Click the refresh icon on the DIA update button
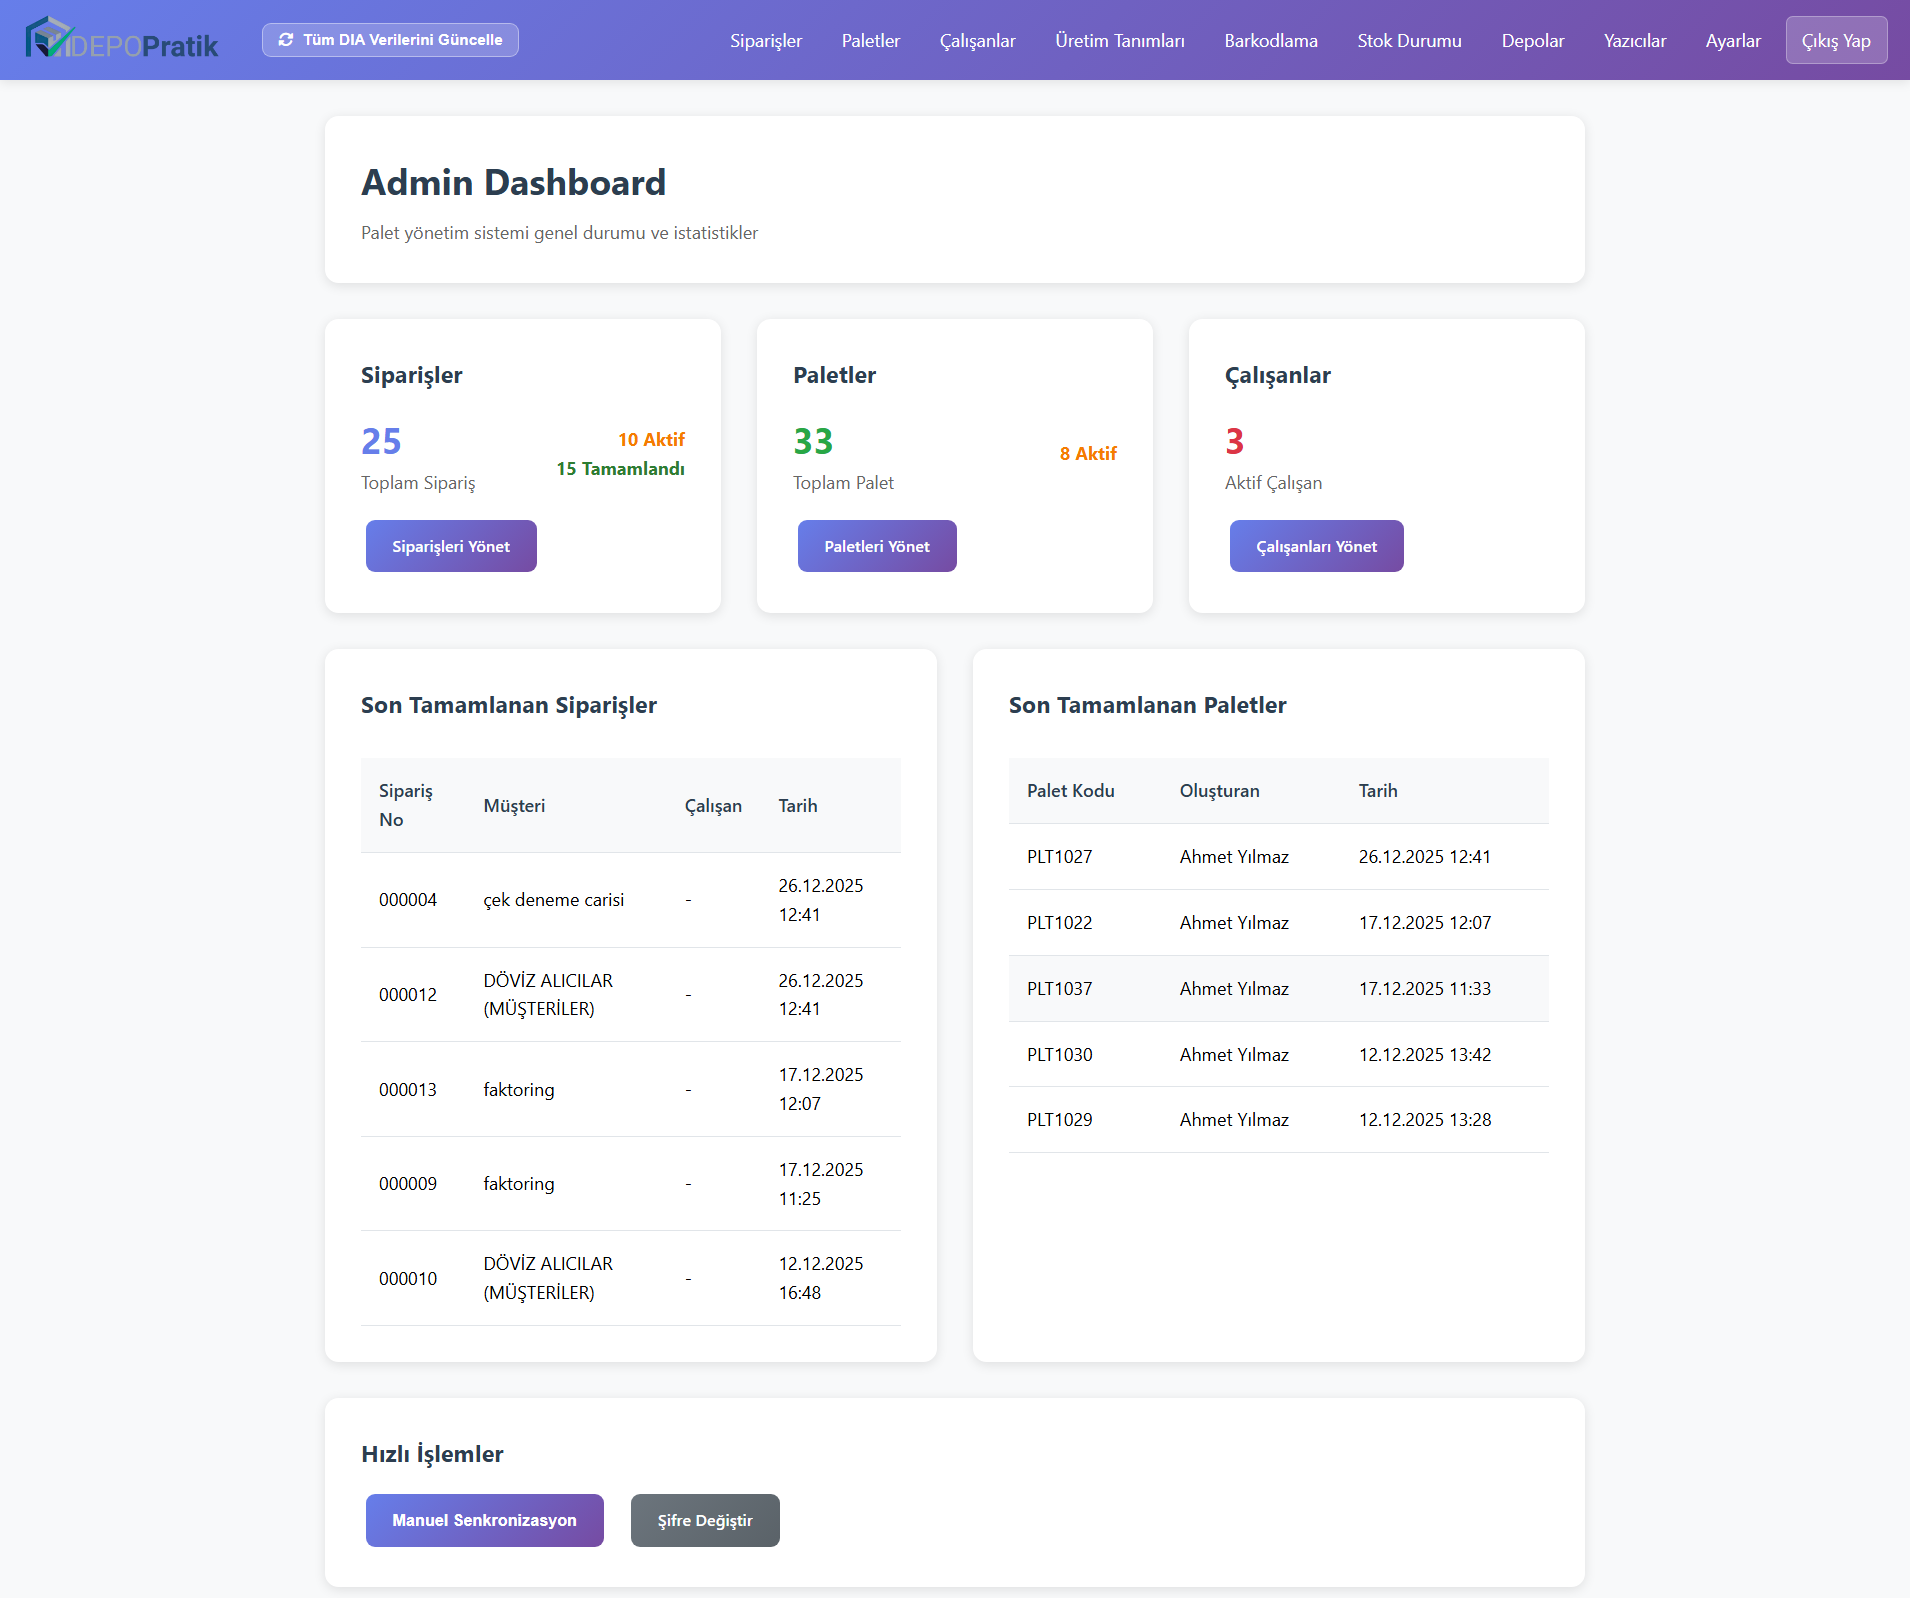Screen dimensions: 1910x1598 coord(287,40)
